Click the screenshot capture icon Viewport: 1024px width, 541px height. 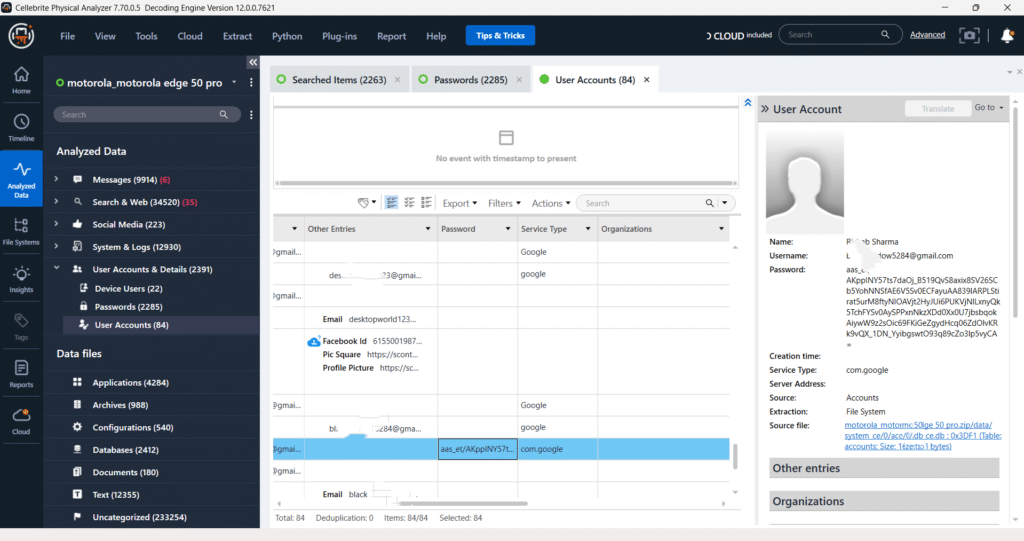pos(969,35)
